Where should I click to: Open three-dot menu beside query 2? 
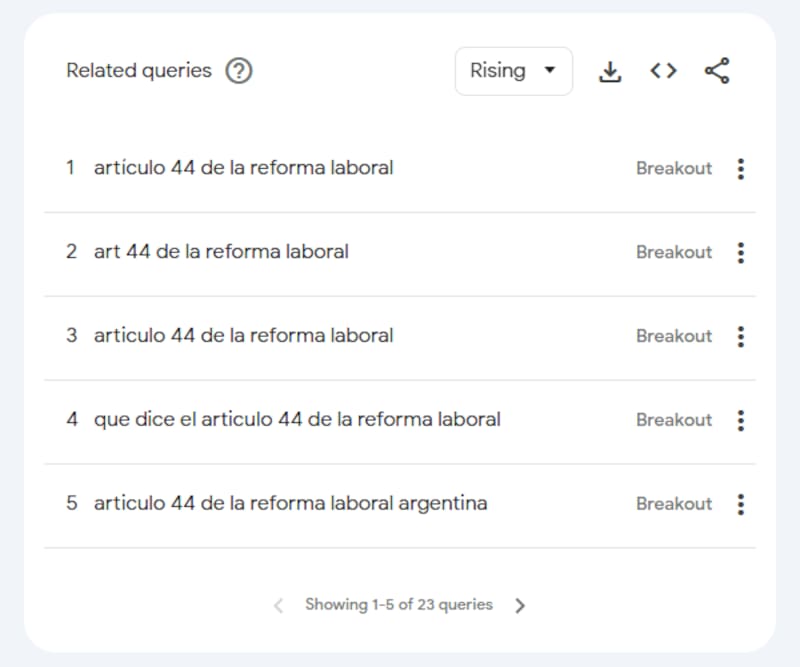tap(741, 253)
